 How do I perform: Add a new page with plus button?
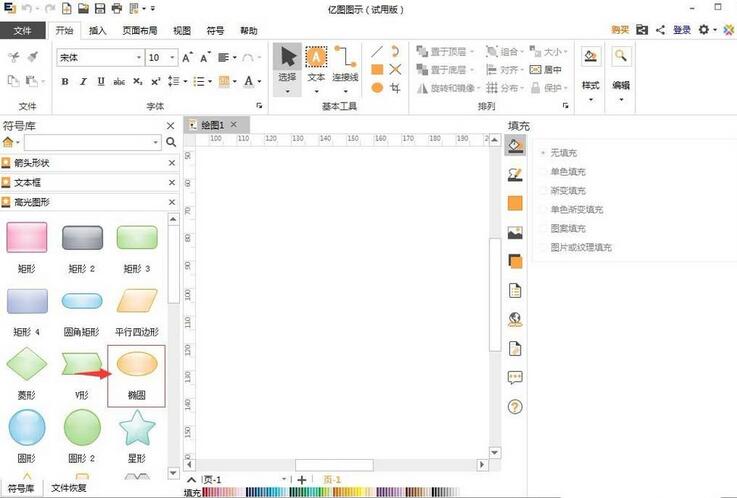click(302, 480)
